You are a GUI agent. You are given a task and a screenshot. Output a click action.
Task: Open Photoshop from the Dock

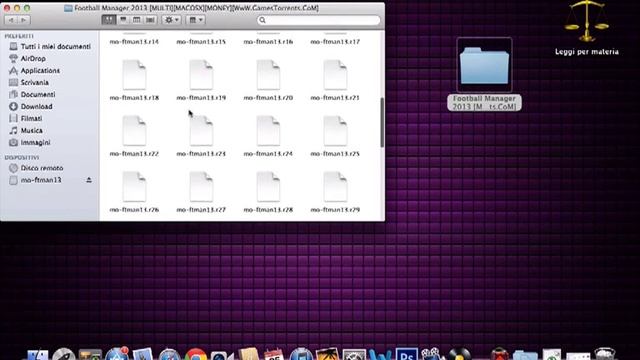pyautogui.click(x=407, y=354)
